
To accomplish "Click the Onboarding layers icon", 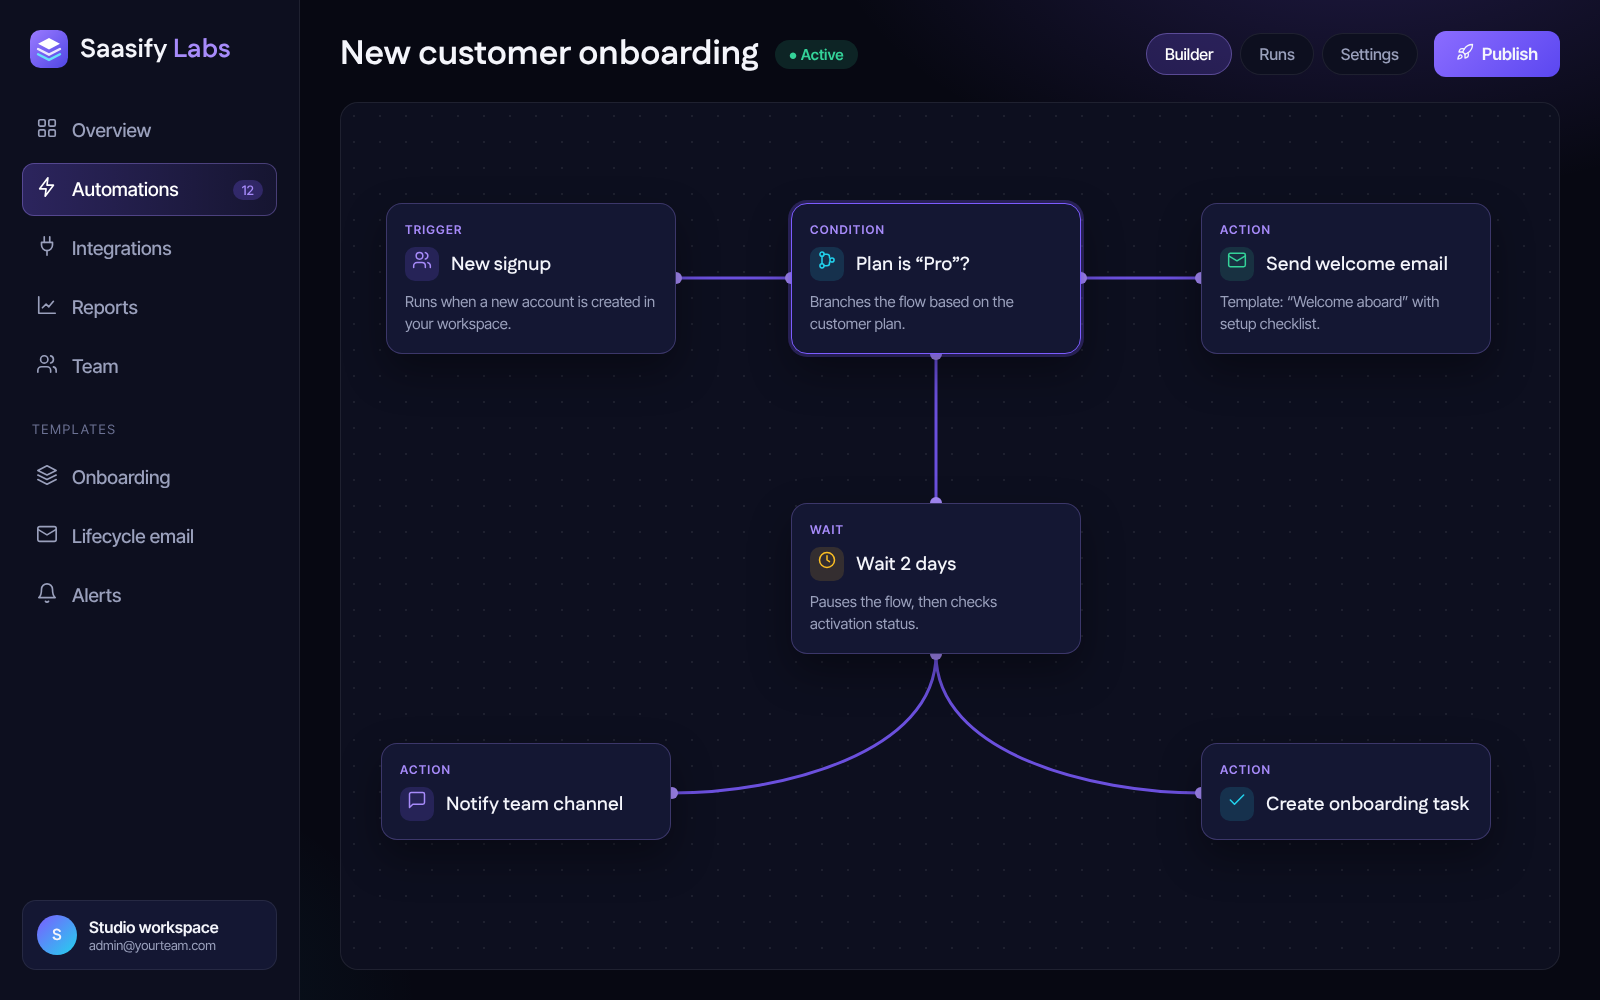I will click(x=47, y=475).
